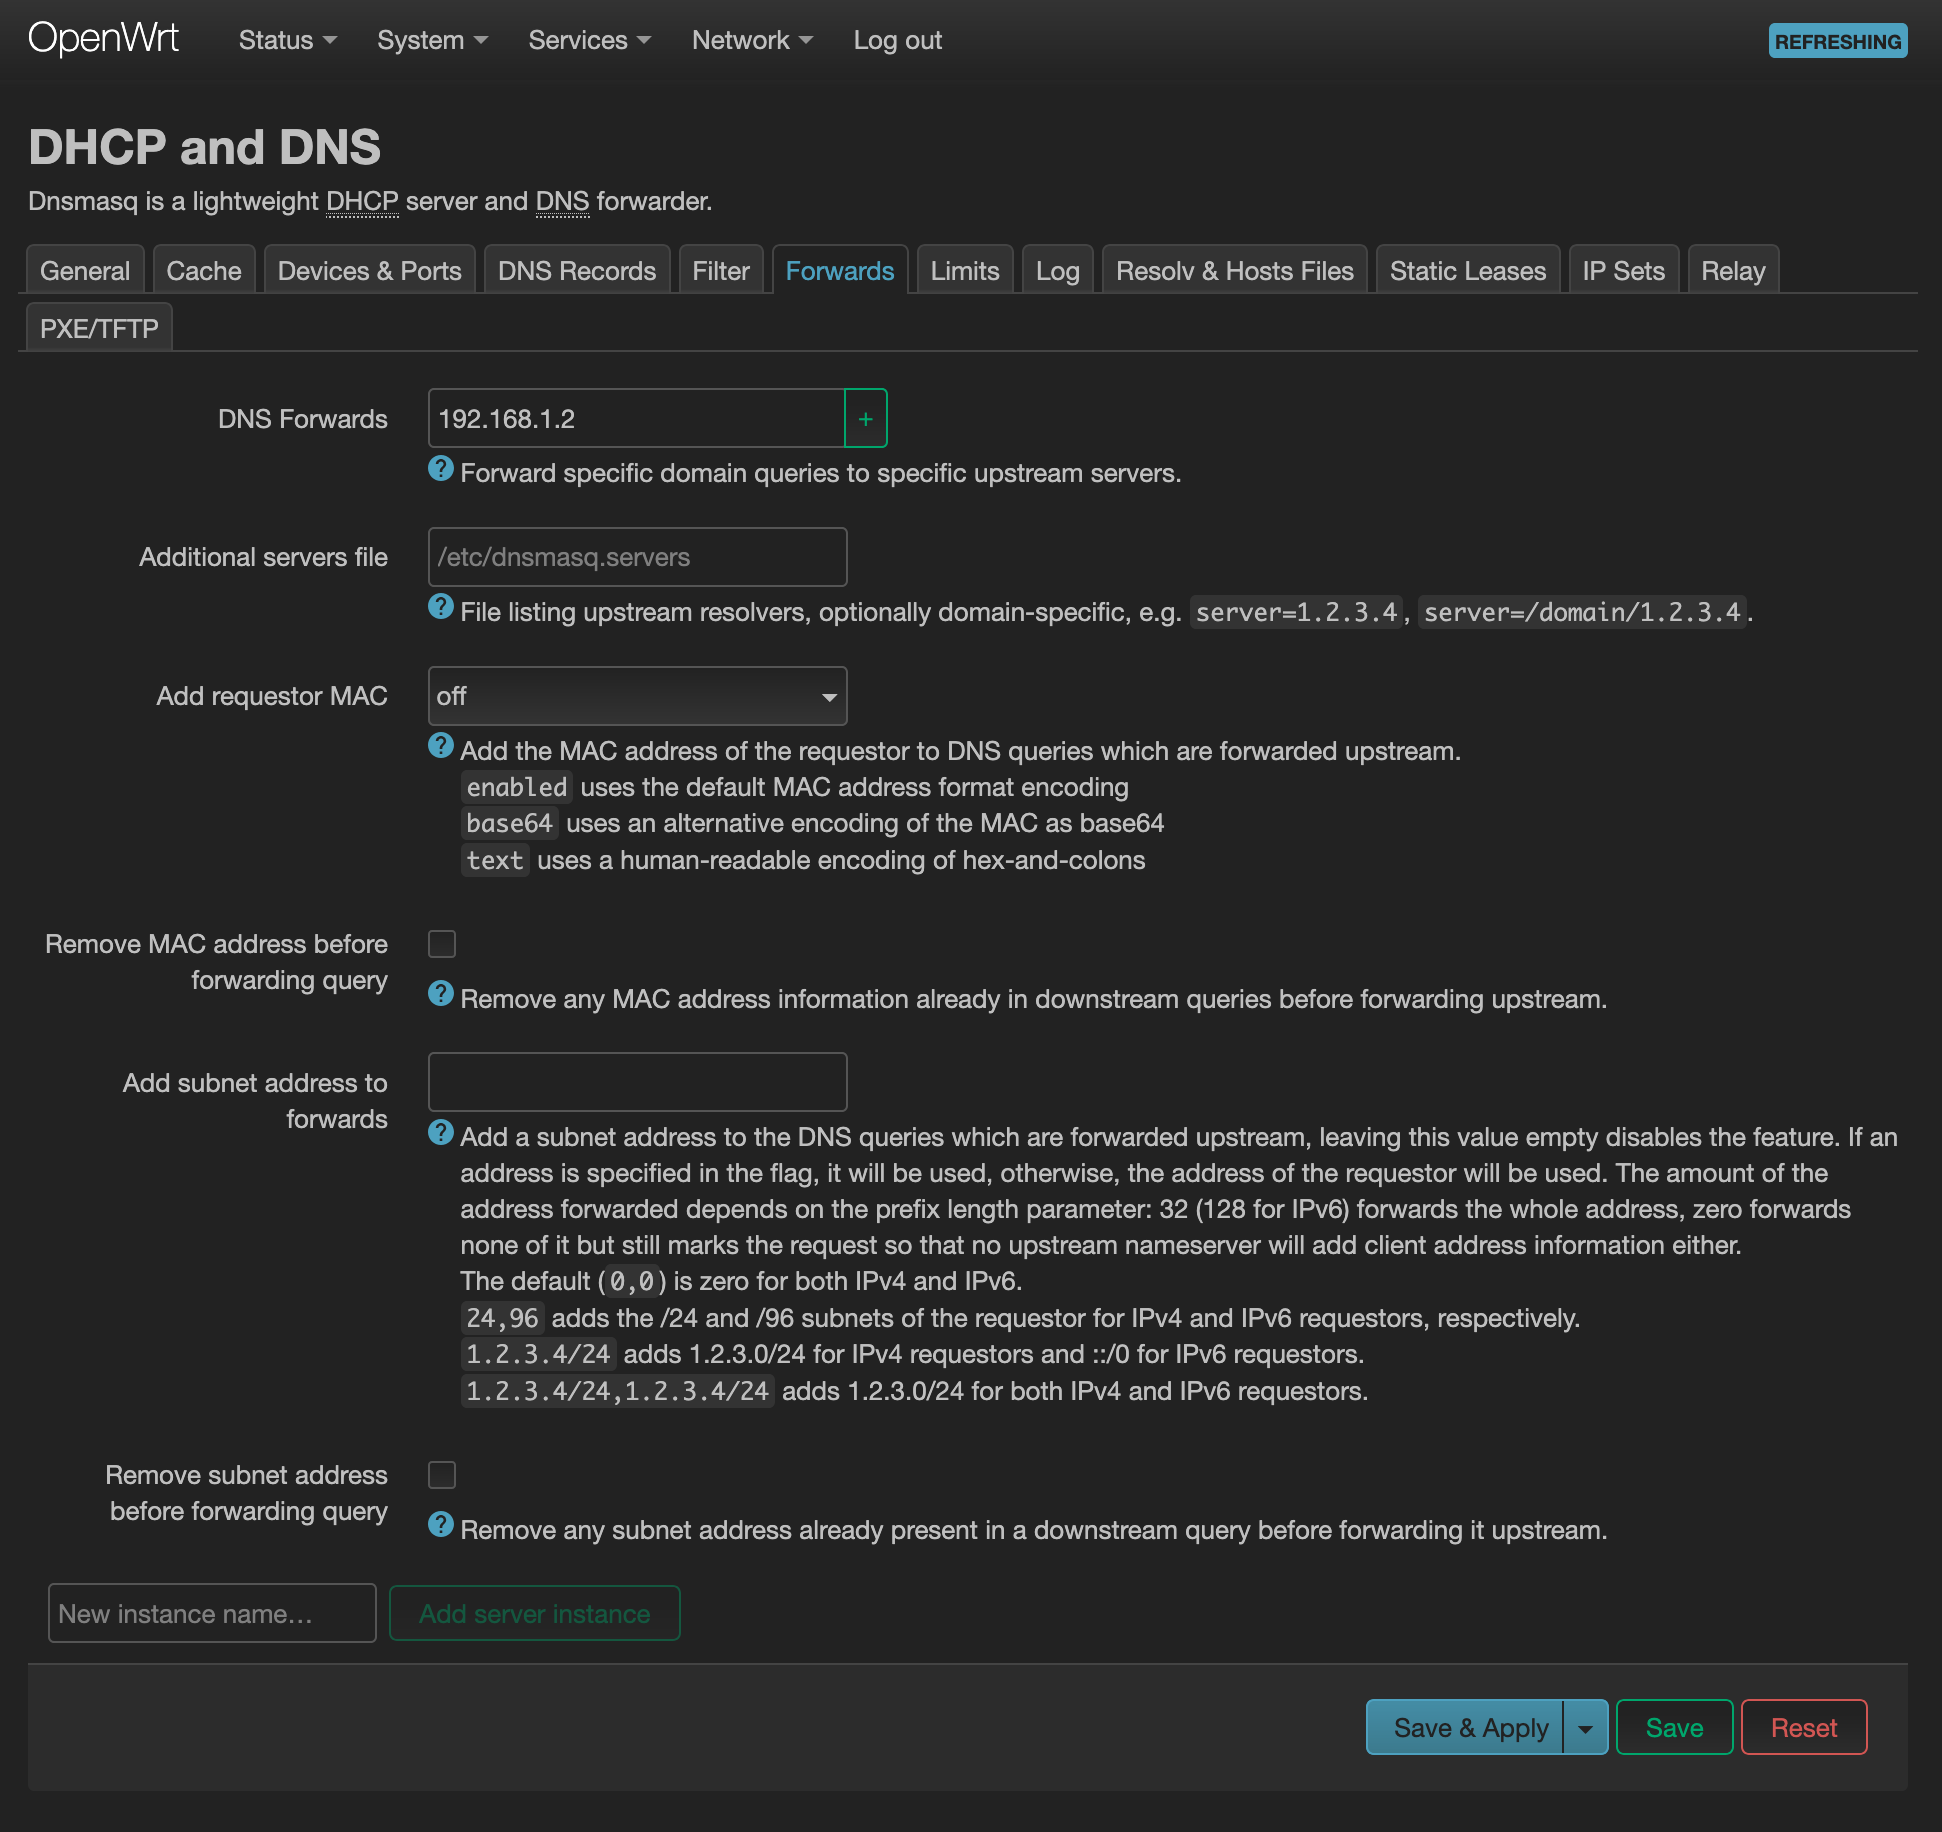The height and width of the screenshot is (1832, 1942).
Task: Click the DNS abbreviation in description
Action: coord(562,201)
